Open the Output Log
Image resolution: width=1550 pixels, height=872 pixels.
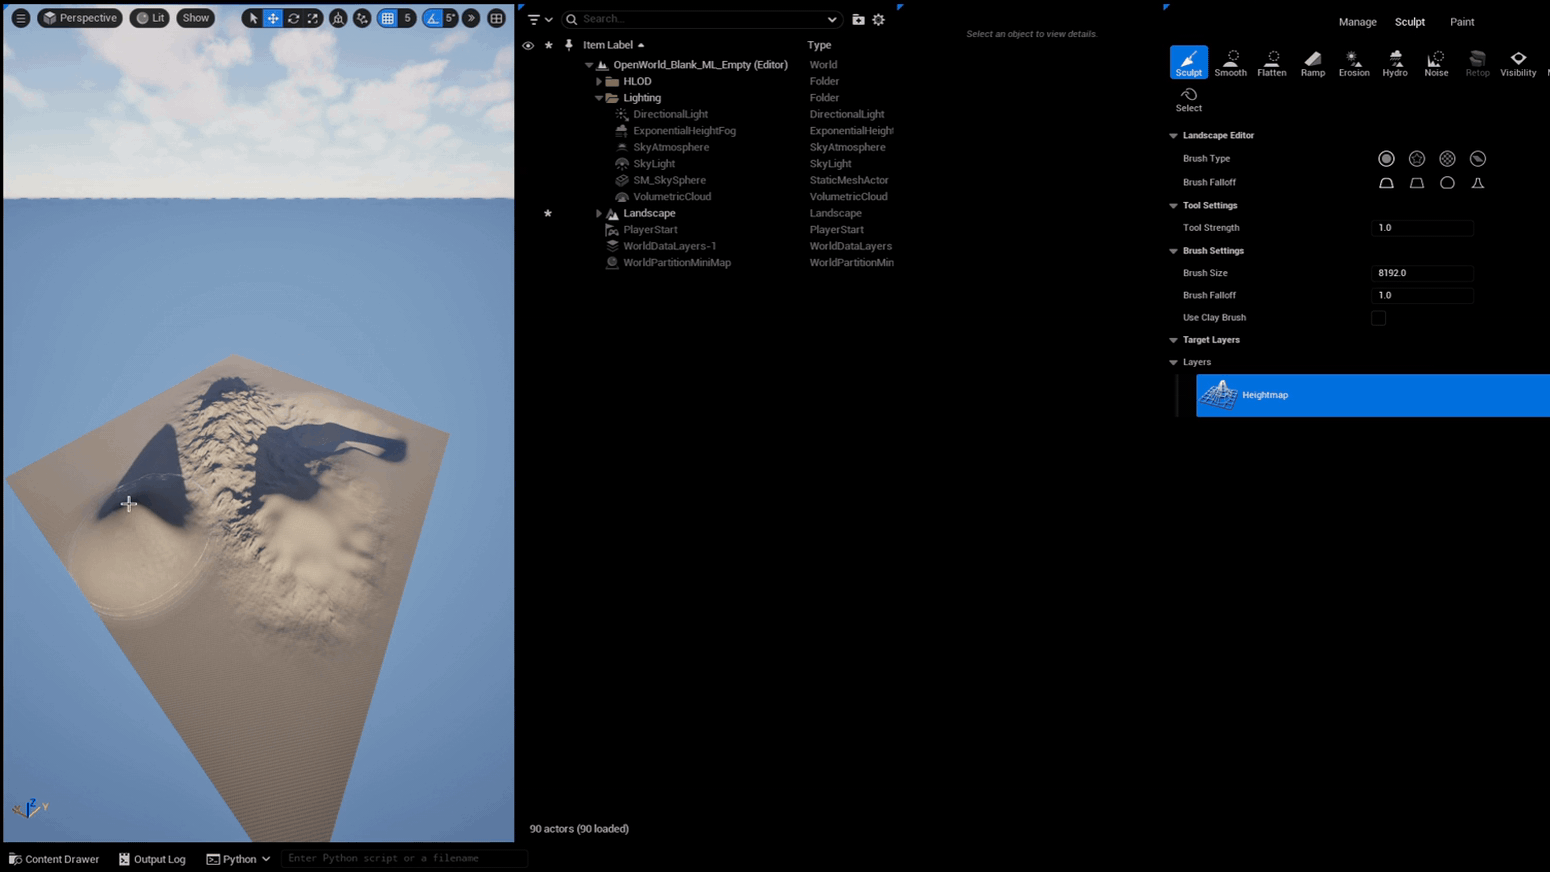tap(158, 858)
